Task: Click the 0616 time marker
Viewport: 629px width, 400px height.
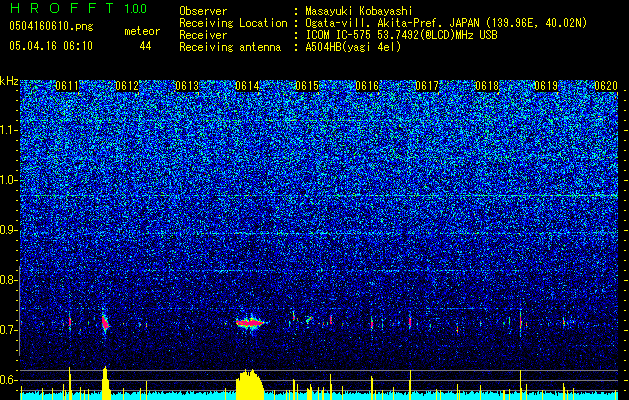Action: tap(367, 86)
